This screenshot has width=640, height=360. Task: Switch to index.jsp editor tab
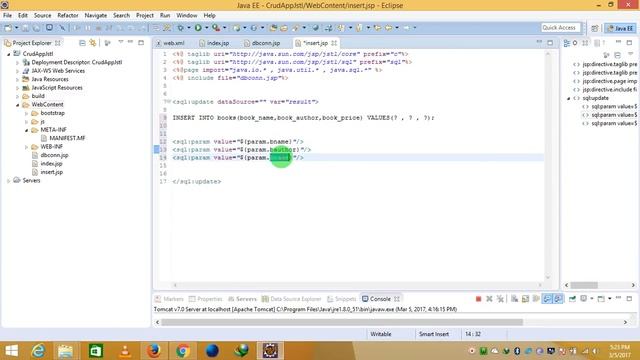pos(214,43)
